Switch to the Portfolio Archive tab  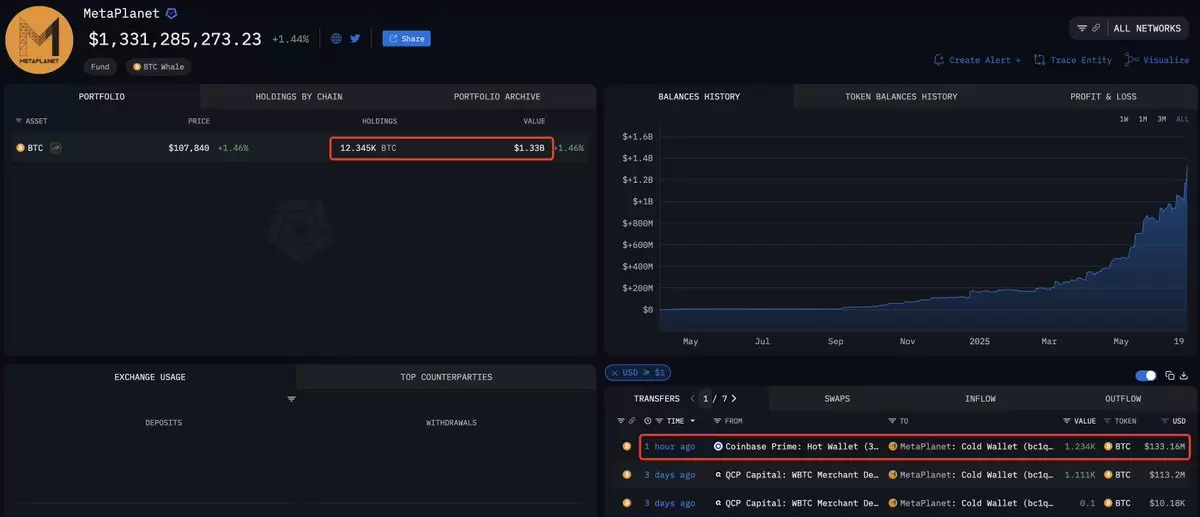497,97
